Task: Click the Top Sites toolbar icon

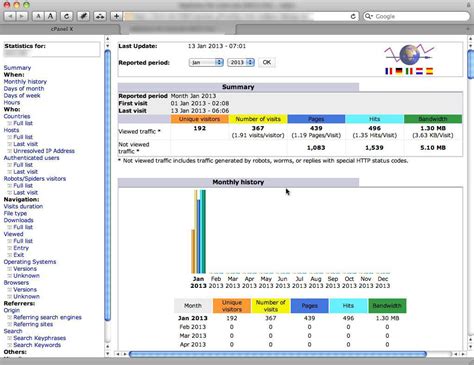Action: point(100,16)
